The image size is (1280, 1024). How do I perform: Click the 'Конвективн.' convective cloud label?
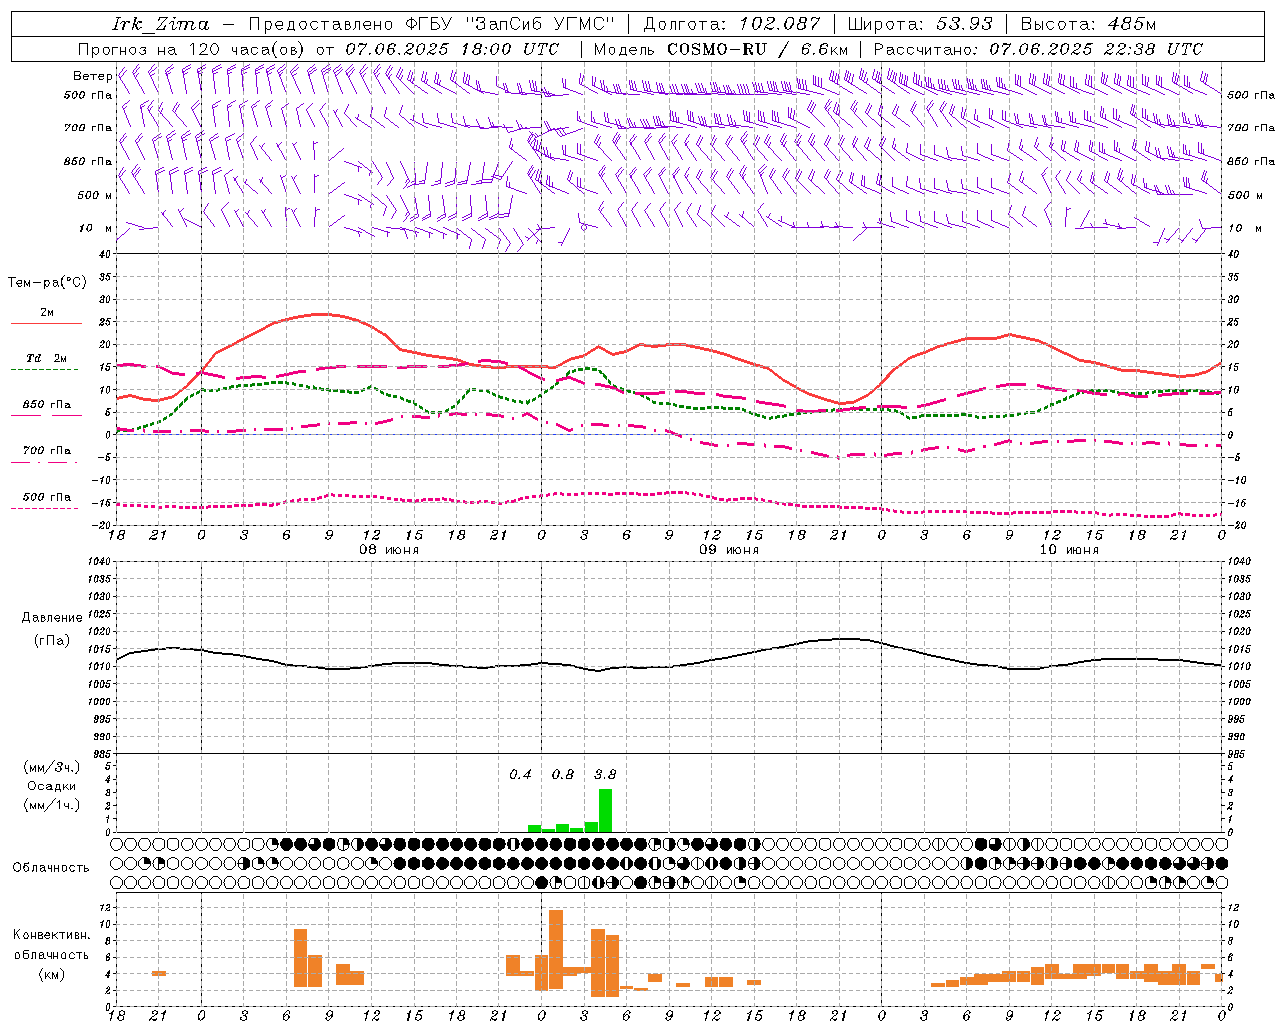click(x=51, y=934)
